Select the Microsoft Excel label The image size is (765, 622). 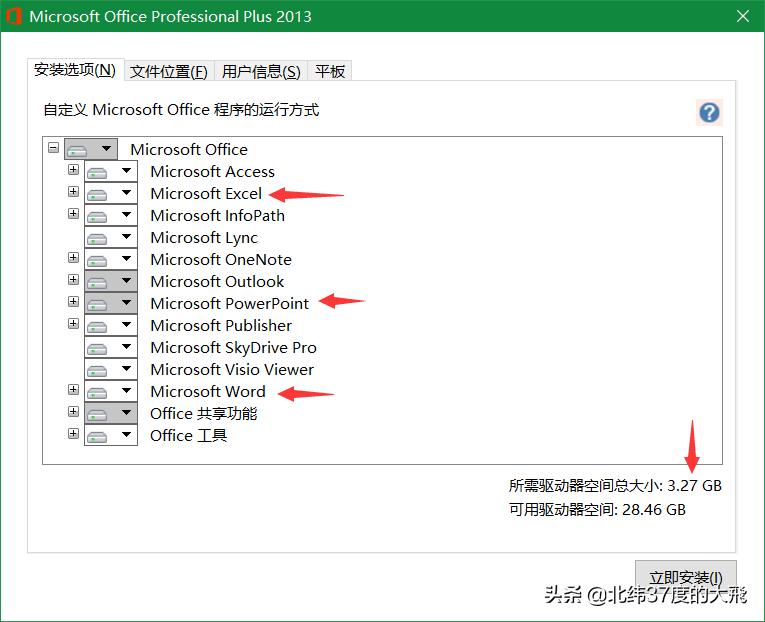(x=206, y=193)
